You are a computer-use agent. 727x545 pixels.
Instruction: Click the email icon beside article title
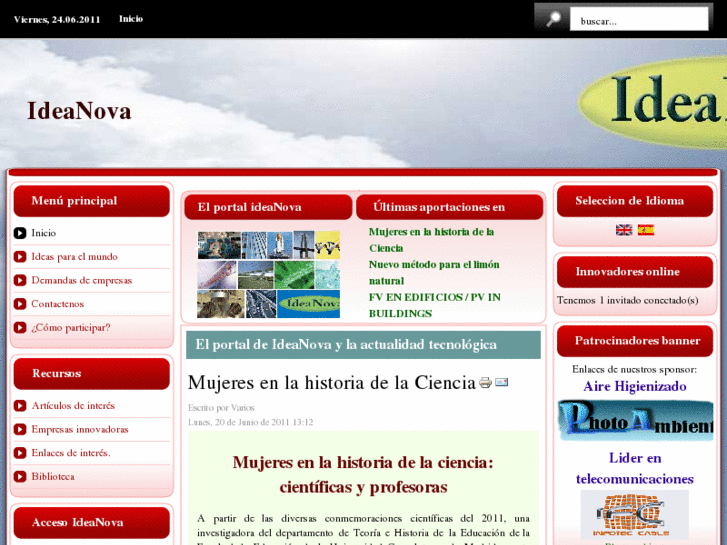pyautogui.click(x=501, y=382)
